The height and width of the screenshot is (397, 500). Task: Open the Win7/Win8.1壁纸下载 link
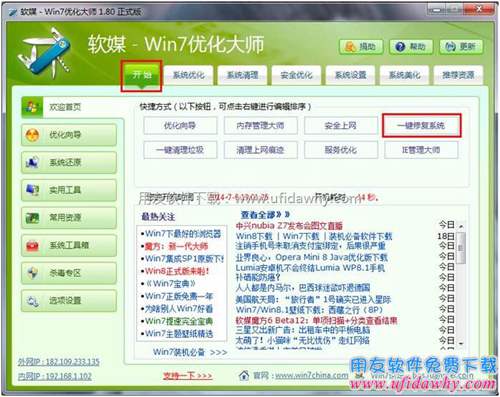(x=309, y=310)
